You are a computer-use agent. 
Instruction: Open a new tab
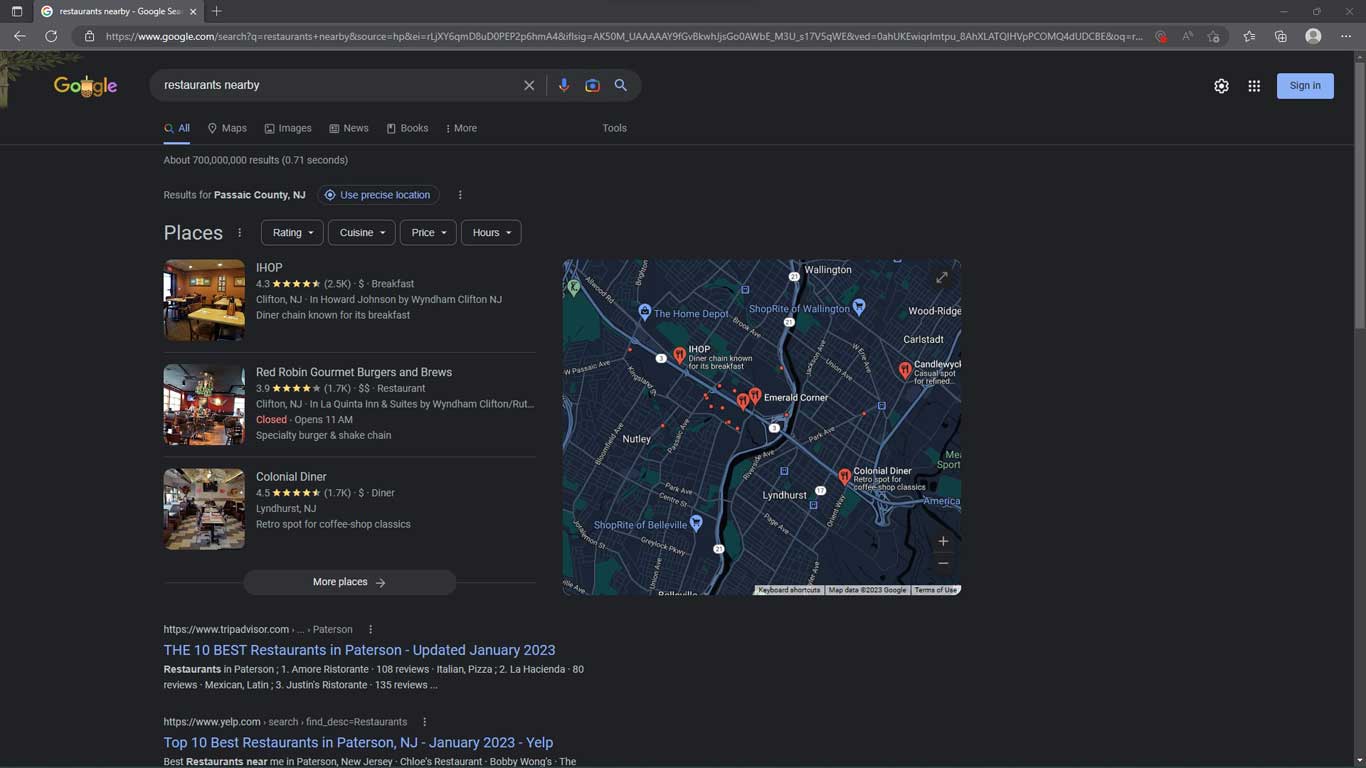point(217,11)
